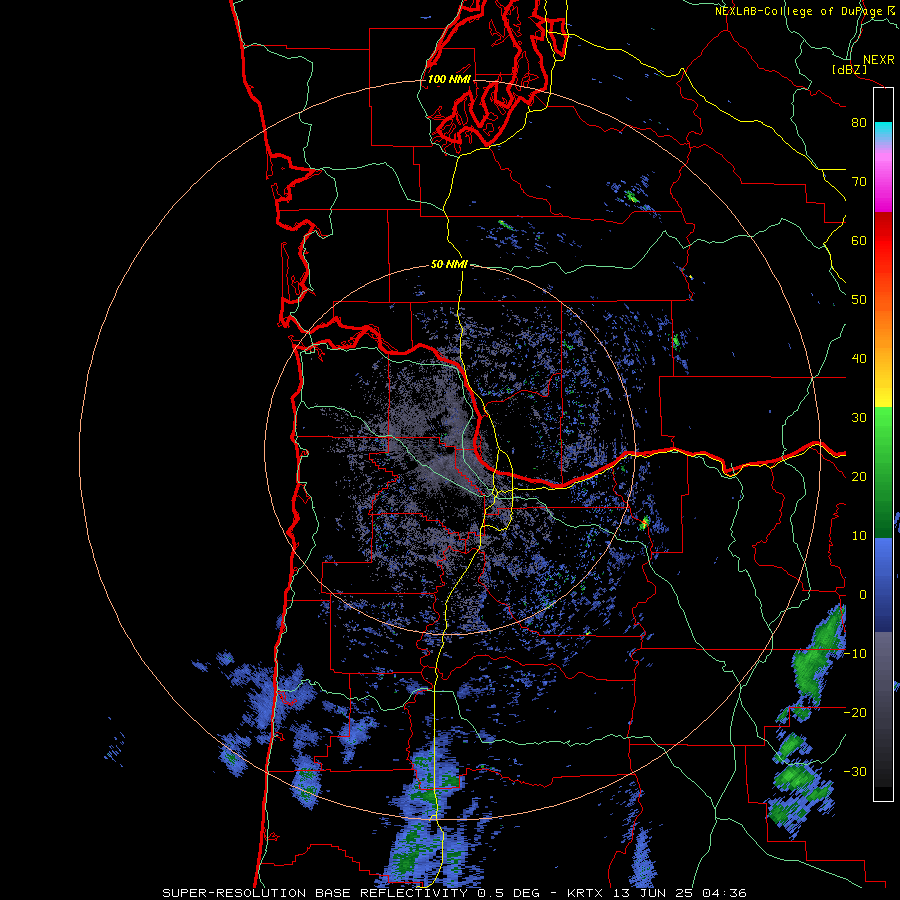900x900 pixels.
Task: Click the -30 dBZ scale value
Action: click(855, 771)
